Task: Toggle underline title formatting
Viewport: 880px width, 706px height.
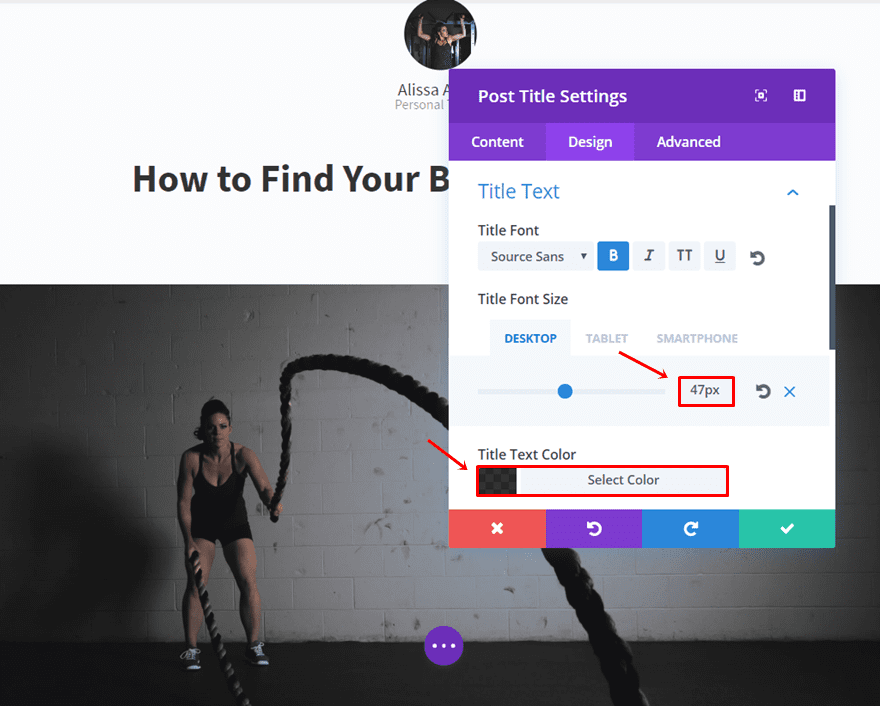Action: click(719, 256)
